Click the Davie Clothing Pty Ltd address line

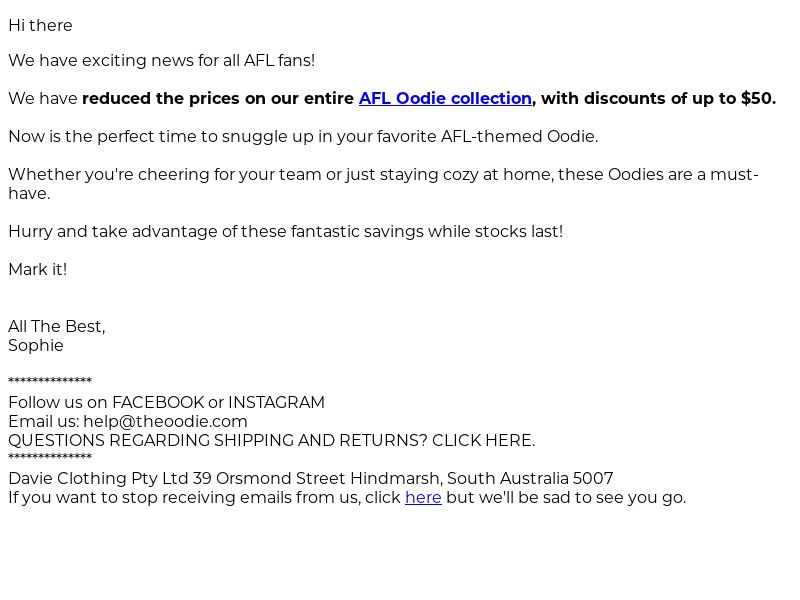pyautogui.click(x=311, y=479)
